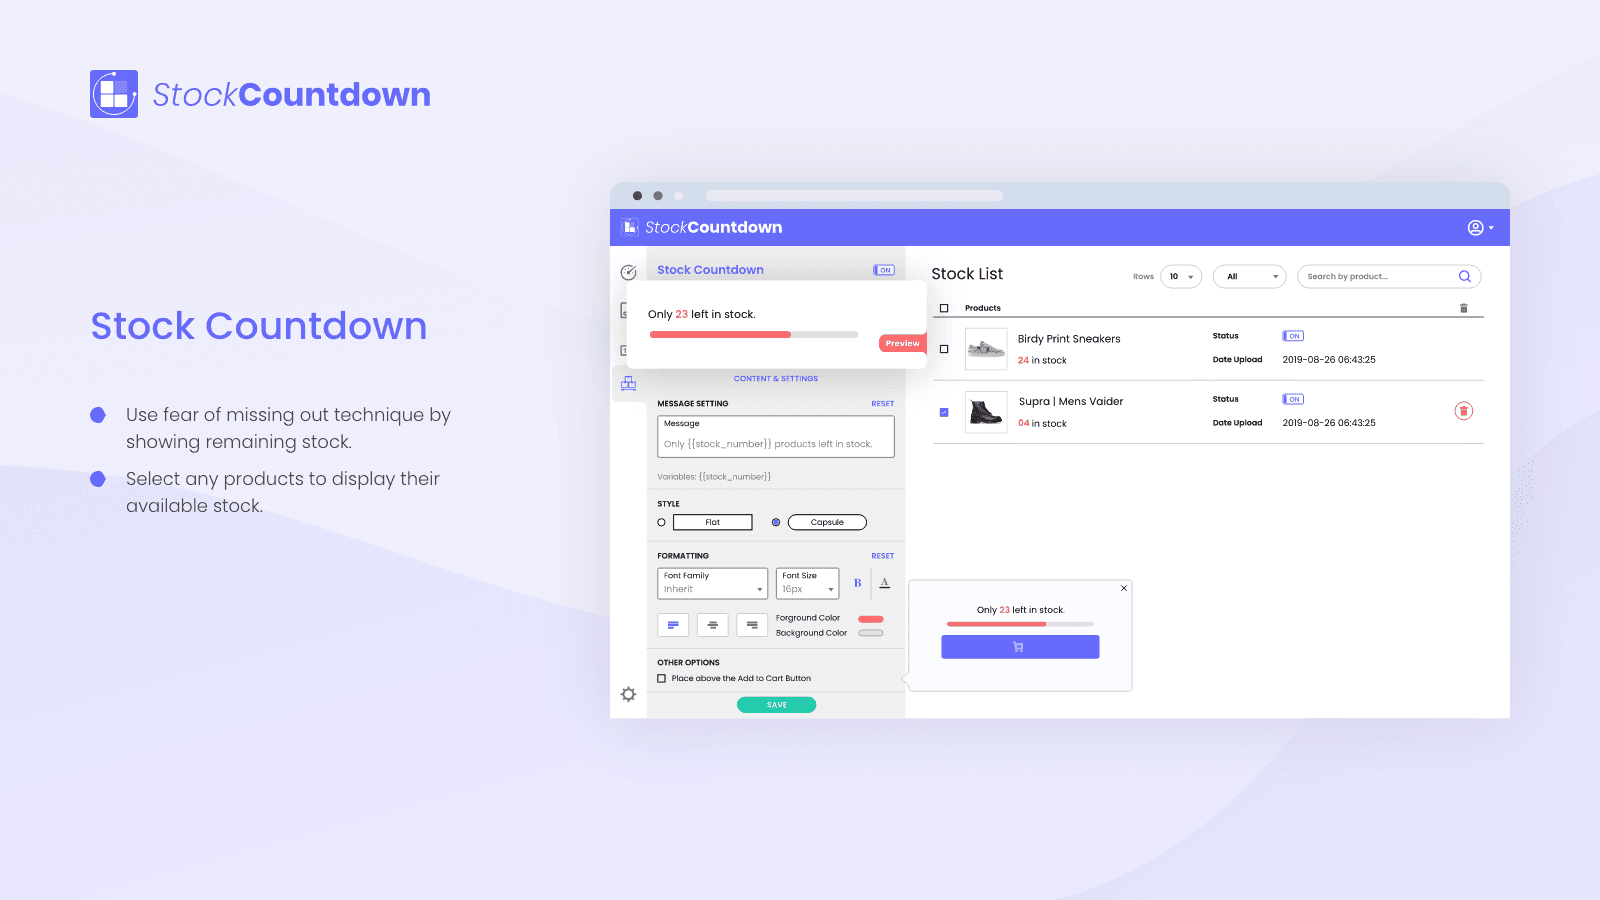Image resolution: width=1600 pixels, height=900 pixels.
Task: Delete the Supra Mens Vaider product
Action: (1463, 411)
